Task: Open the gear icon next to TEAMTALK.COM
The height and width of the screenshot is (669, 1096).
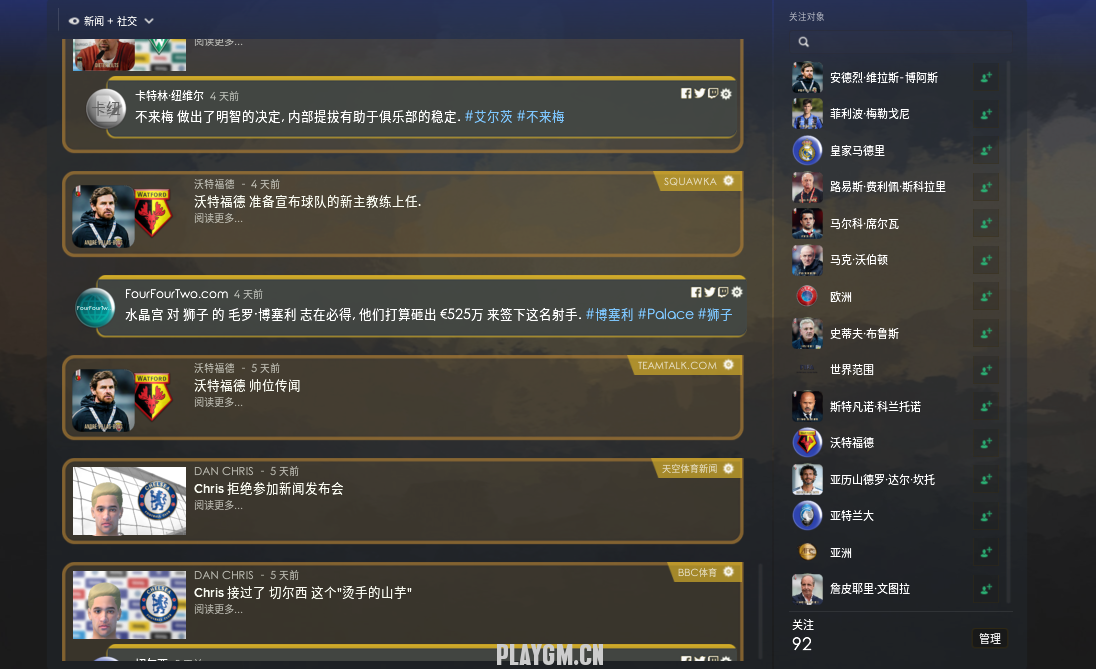Action: (x=728, y=365)
